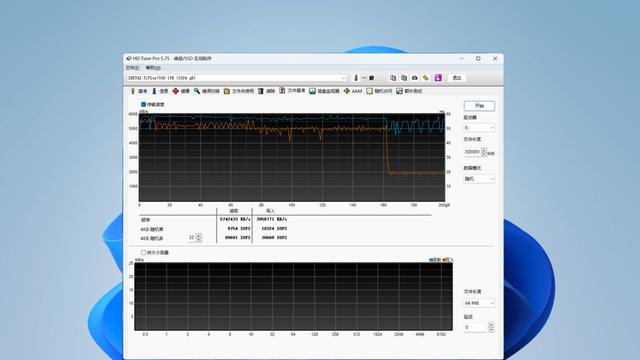The image size is (640, 360).
Task: Open the Benchmark (基准) tab
Action: click(x=138, y=91)
